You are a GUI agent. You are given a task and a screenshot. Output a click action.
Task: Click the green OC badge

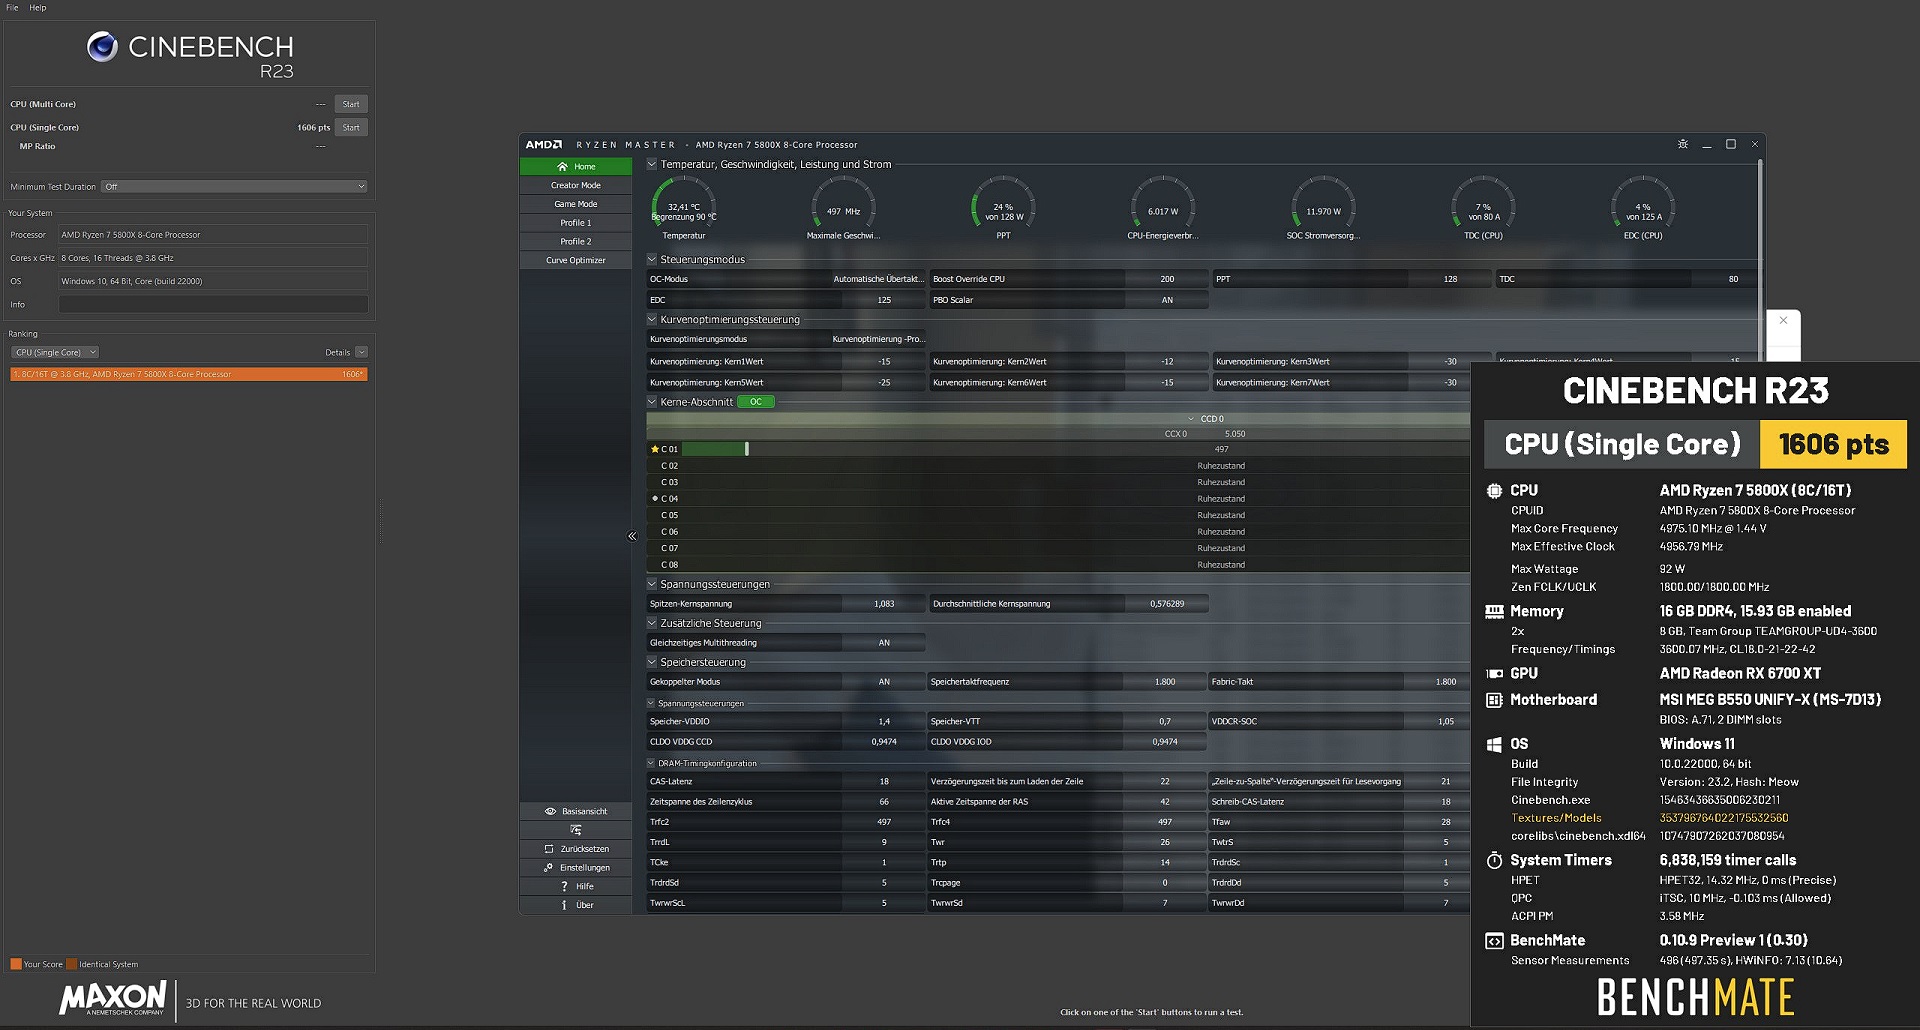click(x=756, y=402)
